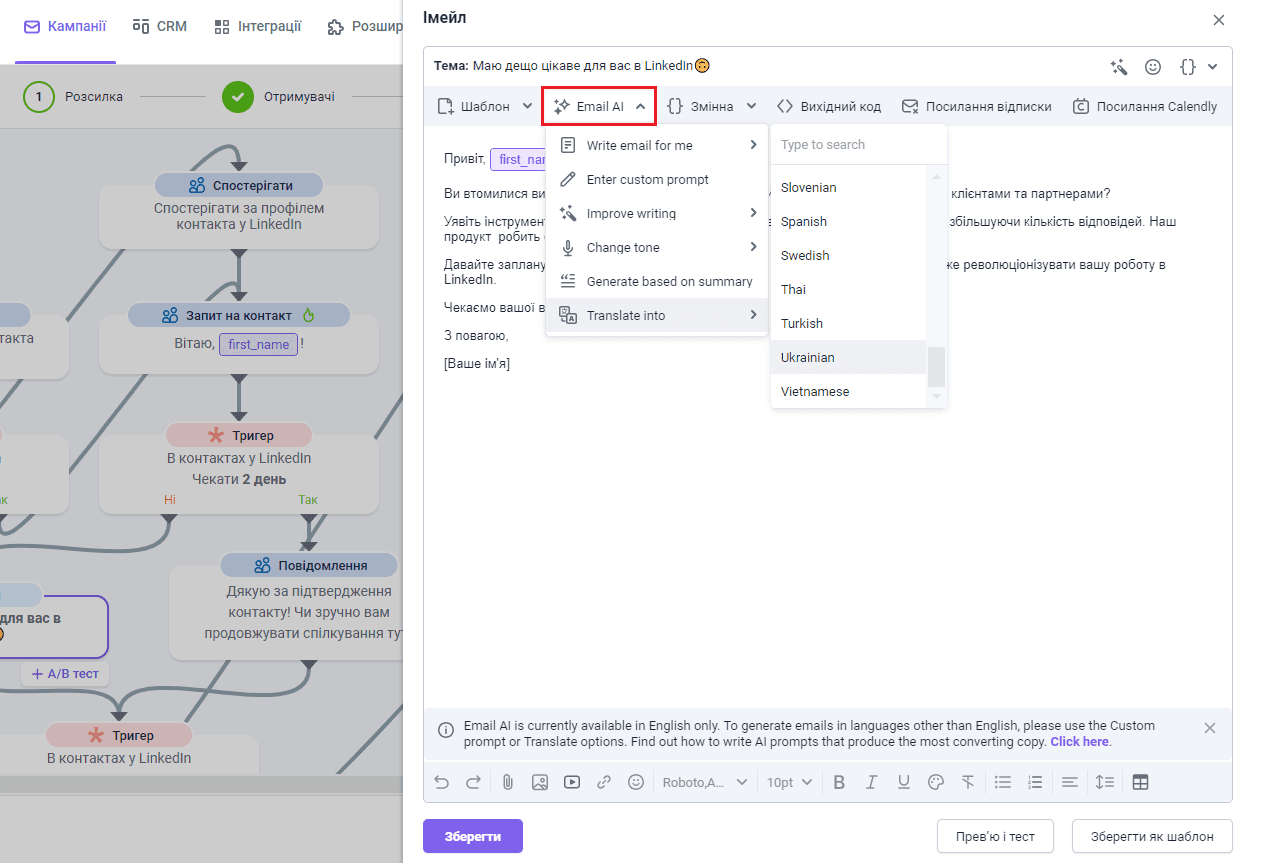
Task: Undo the last edit
Action: pyautogui.click(x=442, y=782)
